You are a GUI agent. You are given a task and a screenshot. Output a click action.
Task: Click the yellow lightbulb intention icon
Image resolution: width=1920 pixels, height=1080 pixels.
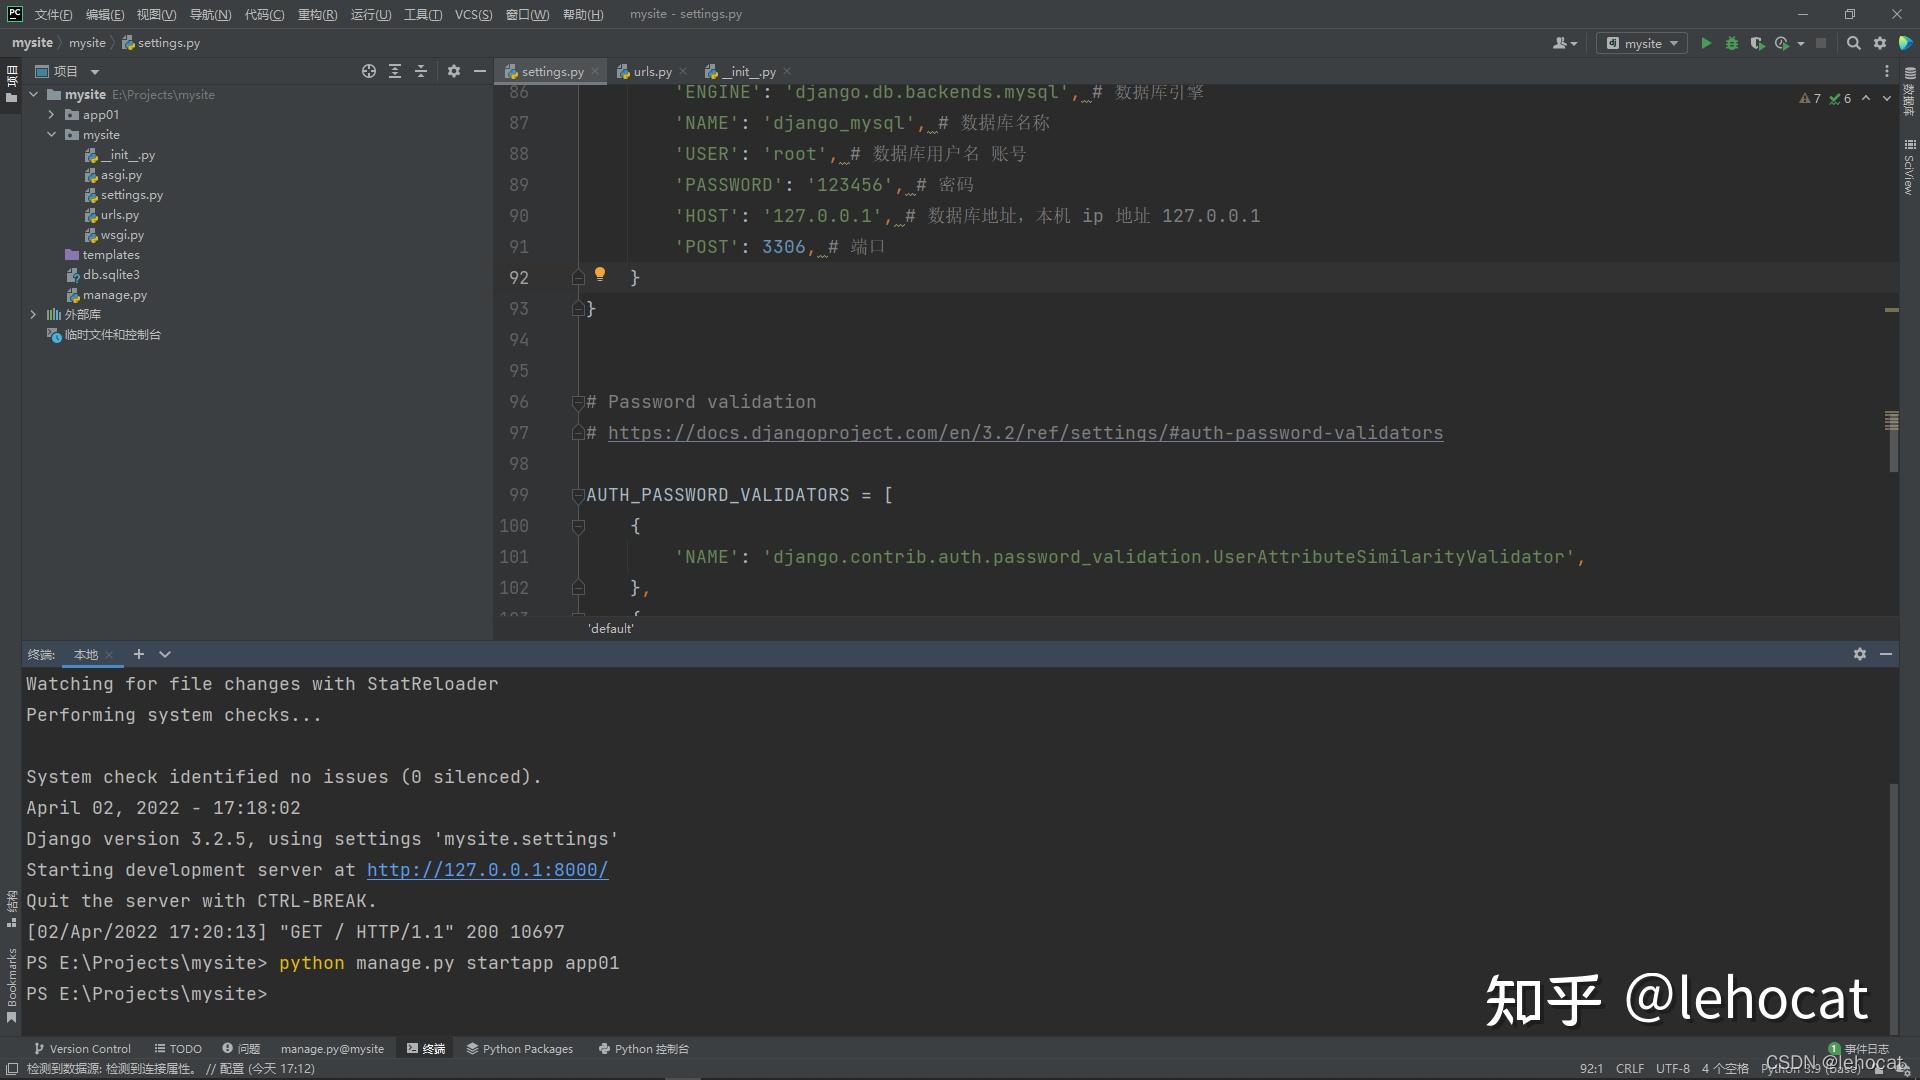pyautogui.click(x=600, y=274)
